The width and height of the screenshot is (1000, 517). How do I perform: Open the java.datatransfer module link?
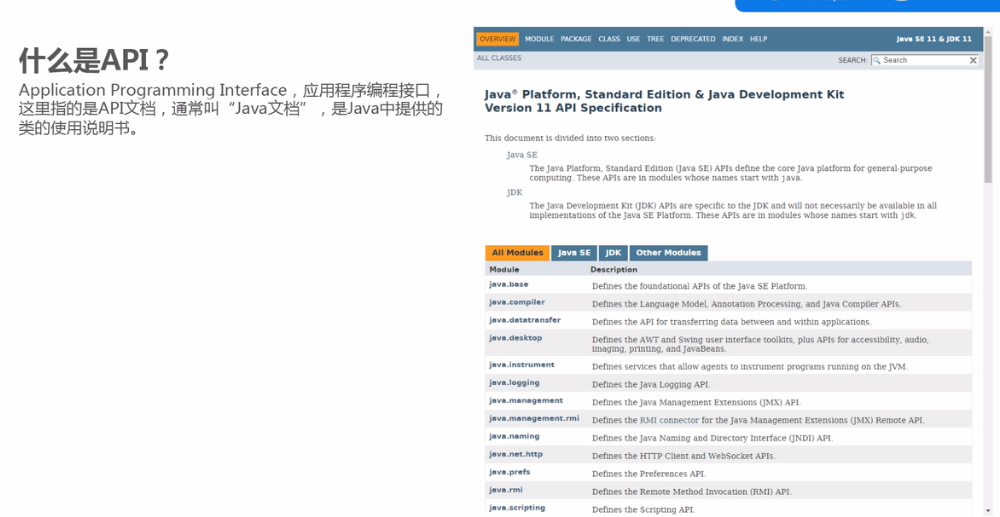[525, 320]
